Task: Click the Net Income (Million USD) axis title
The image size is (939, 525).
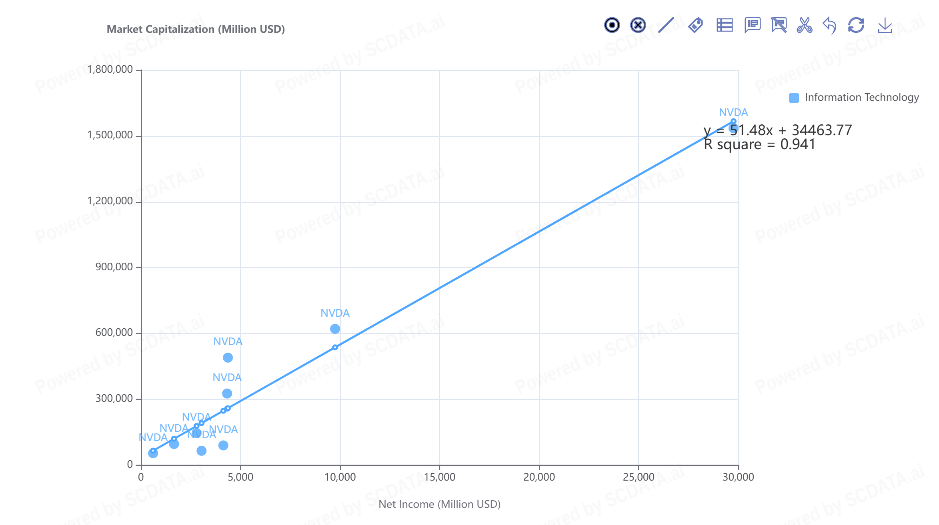Action: click(x=439, y=504)
